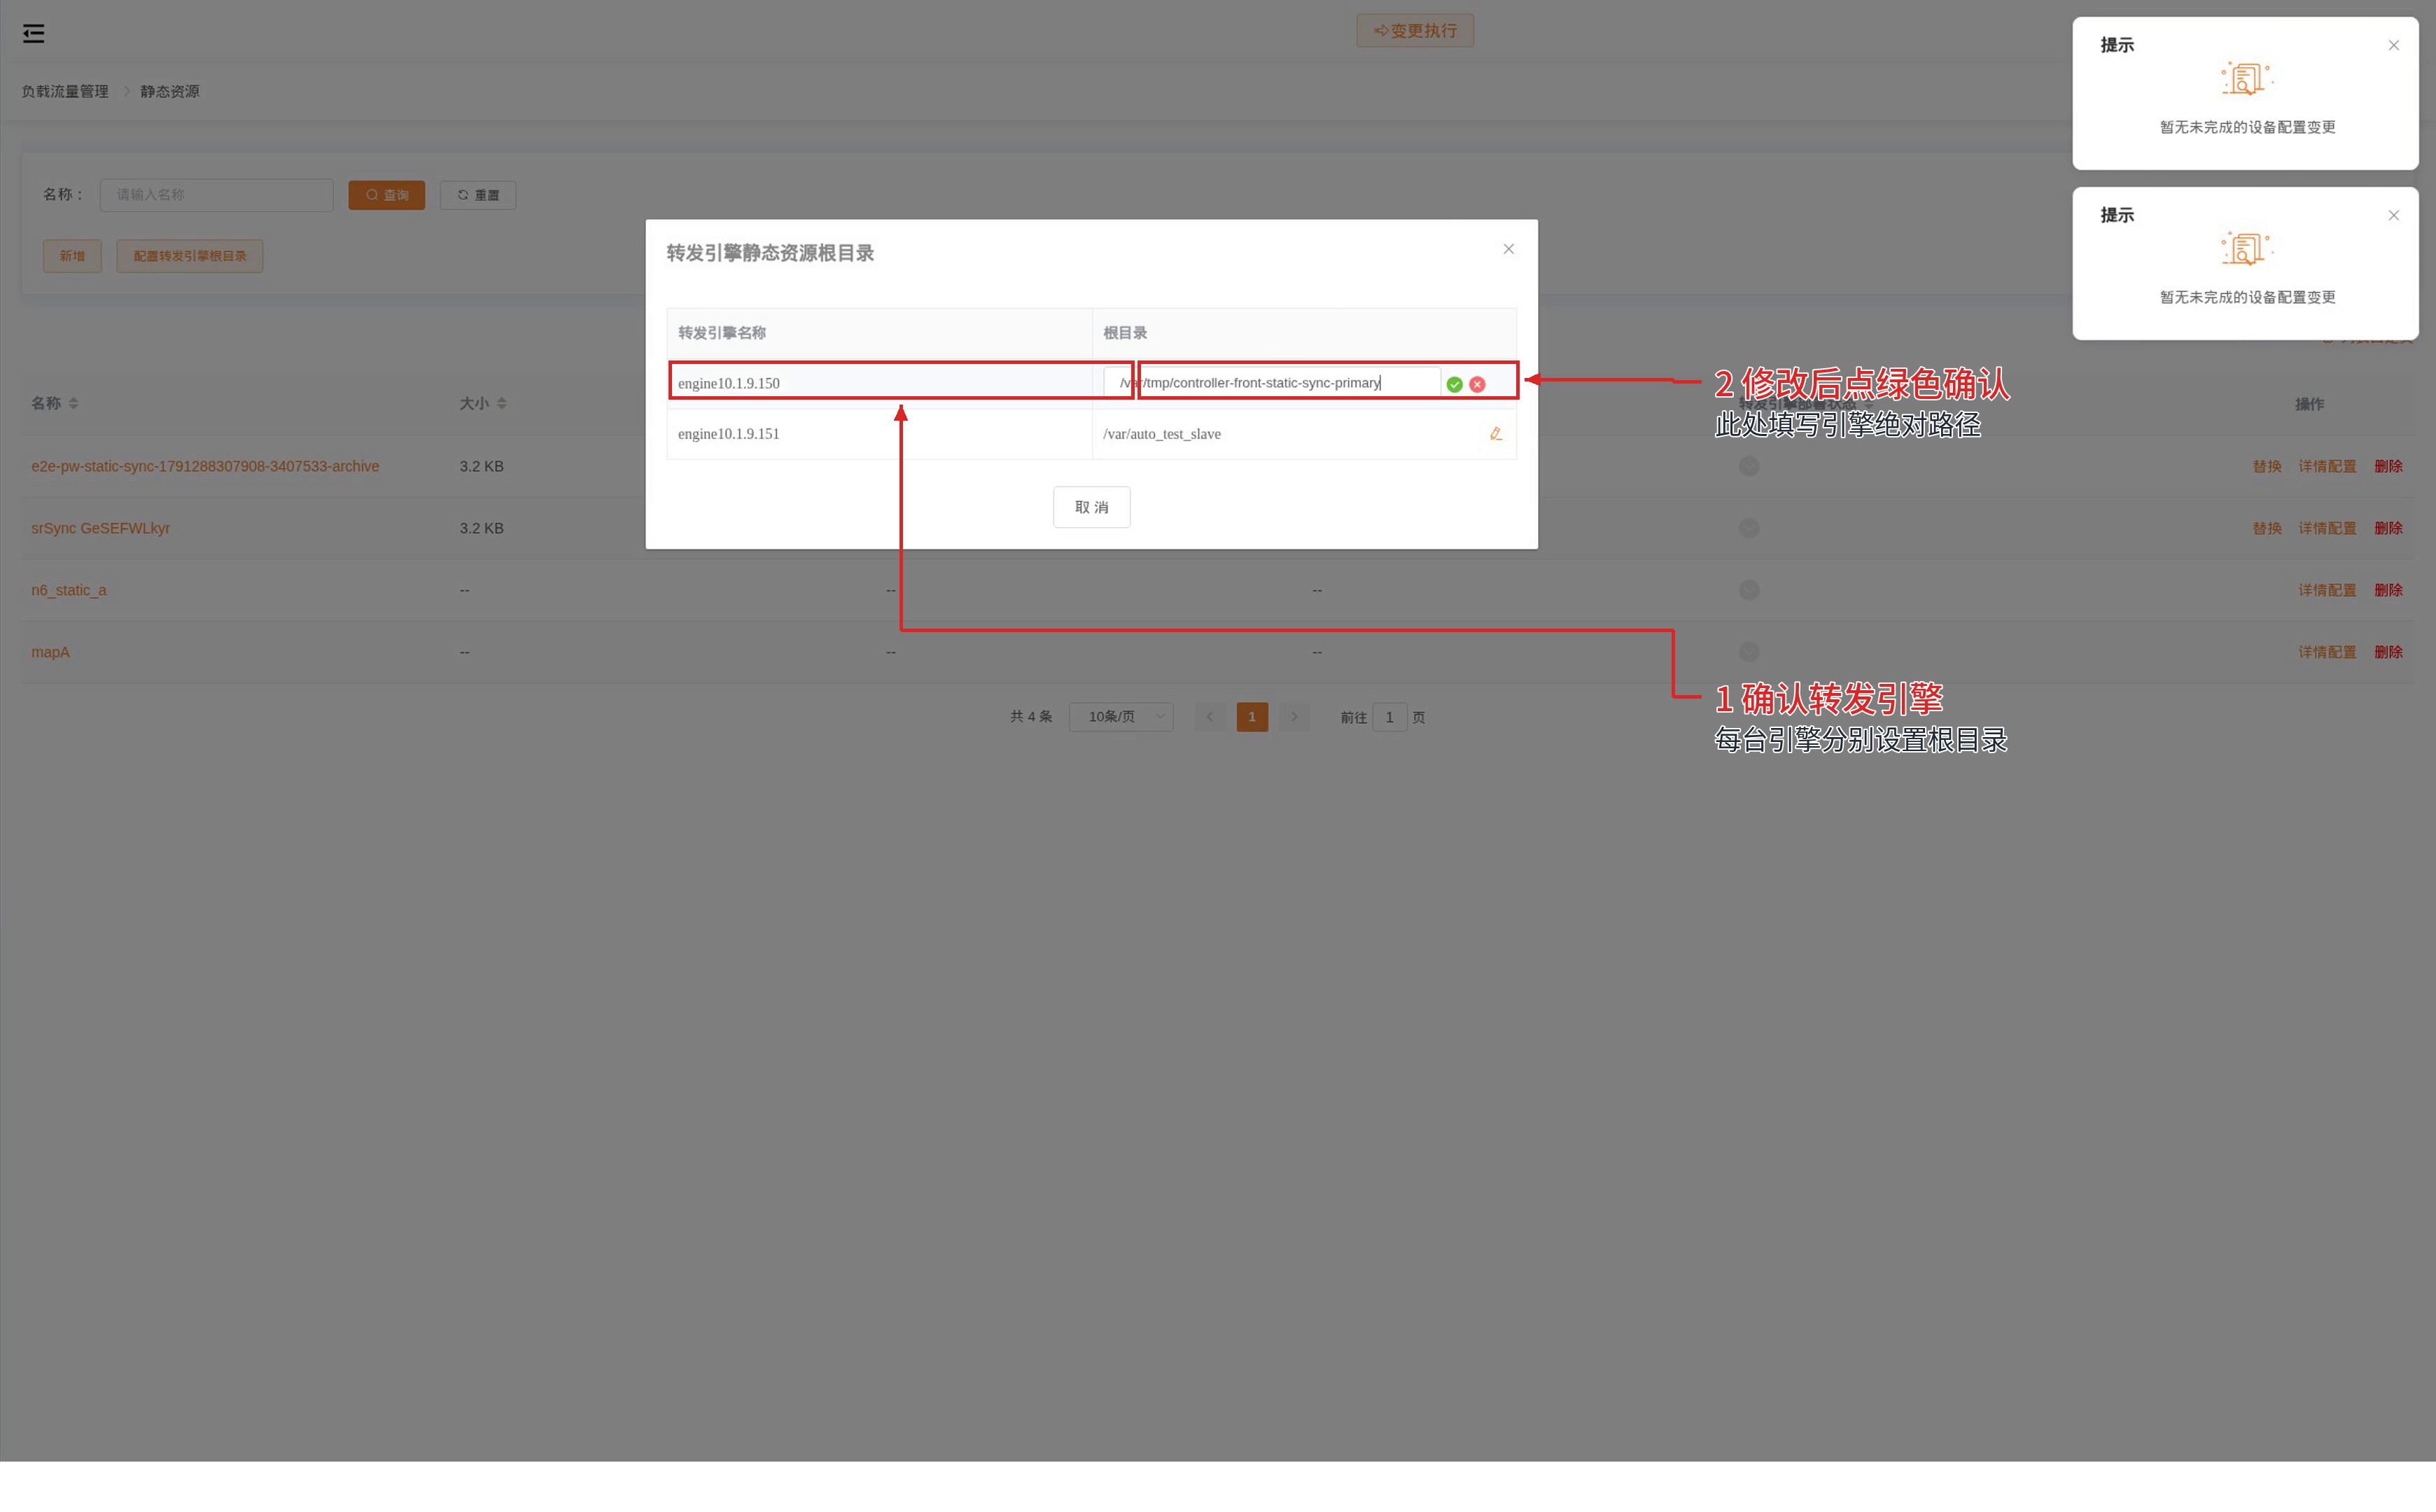Click the root directory path input field
This screenshot has height=1512, width=2436.
pos(1271,383)
